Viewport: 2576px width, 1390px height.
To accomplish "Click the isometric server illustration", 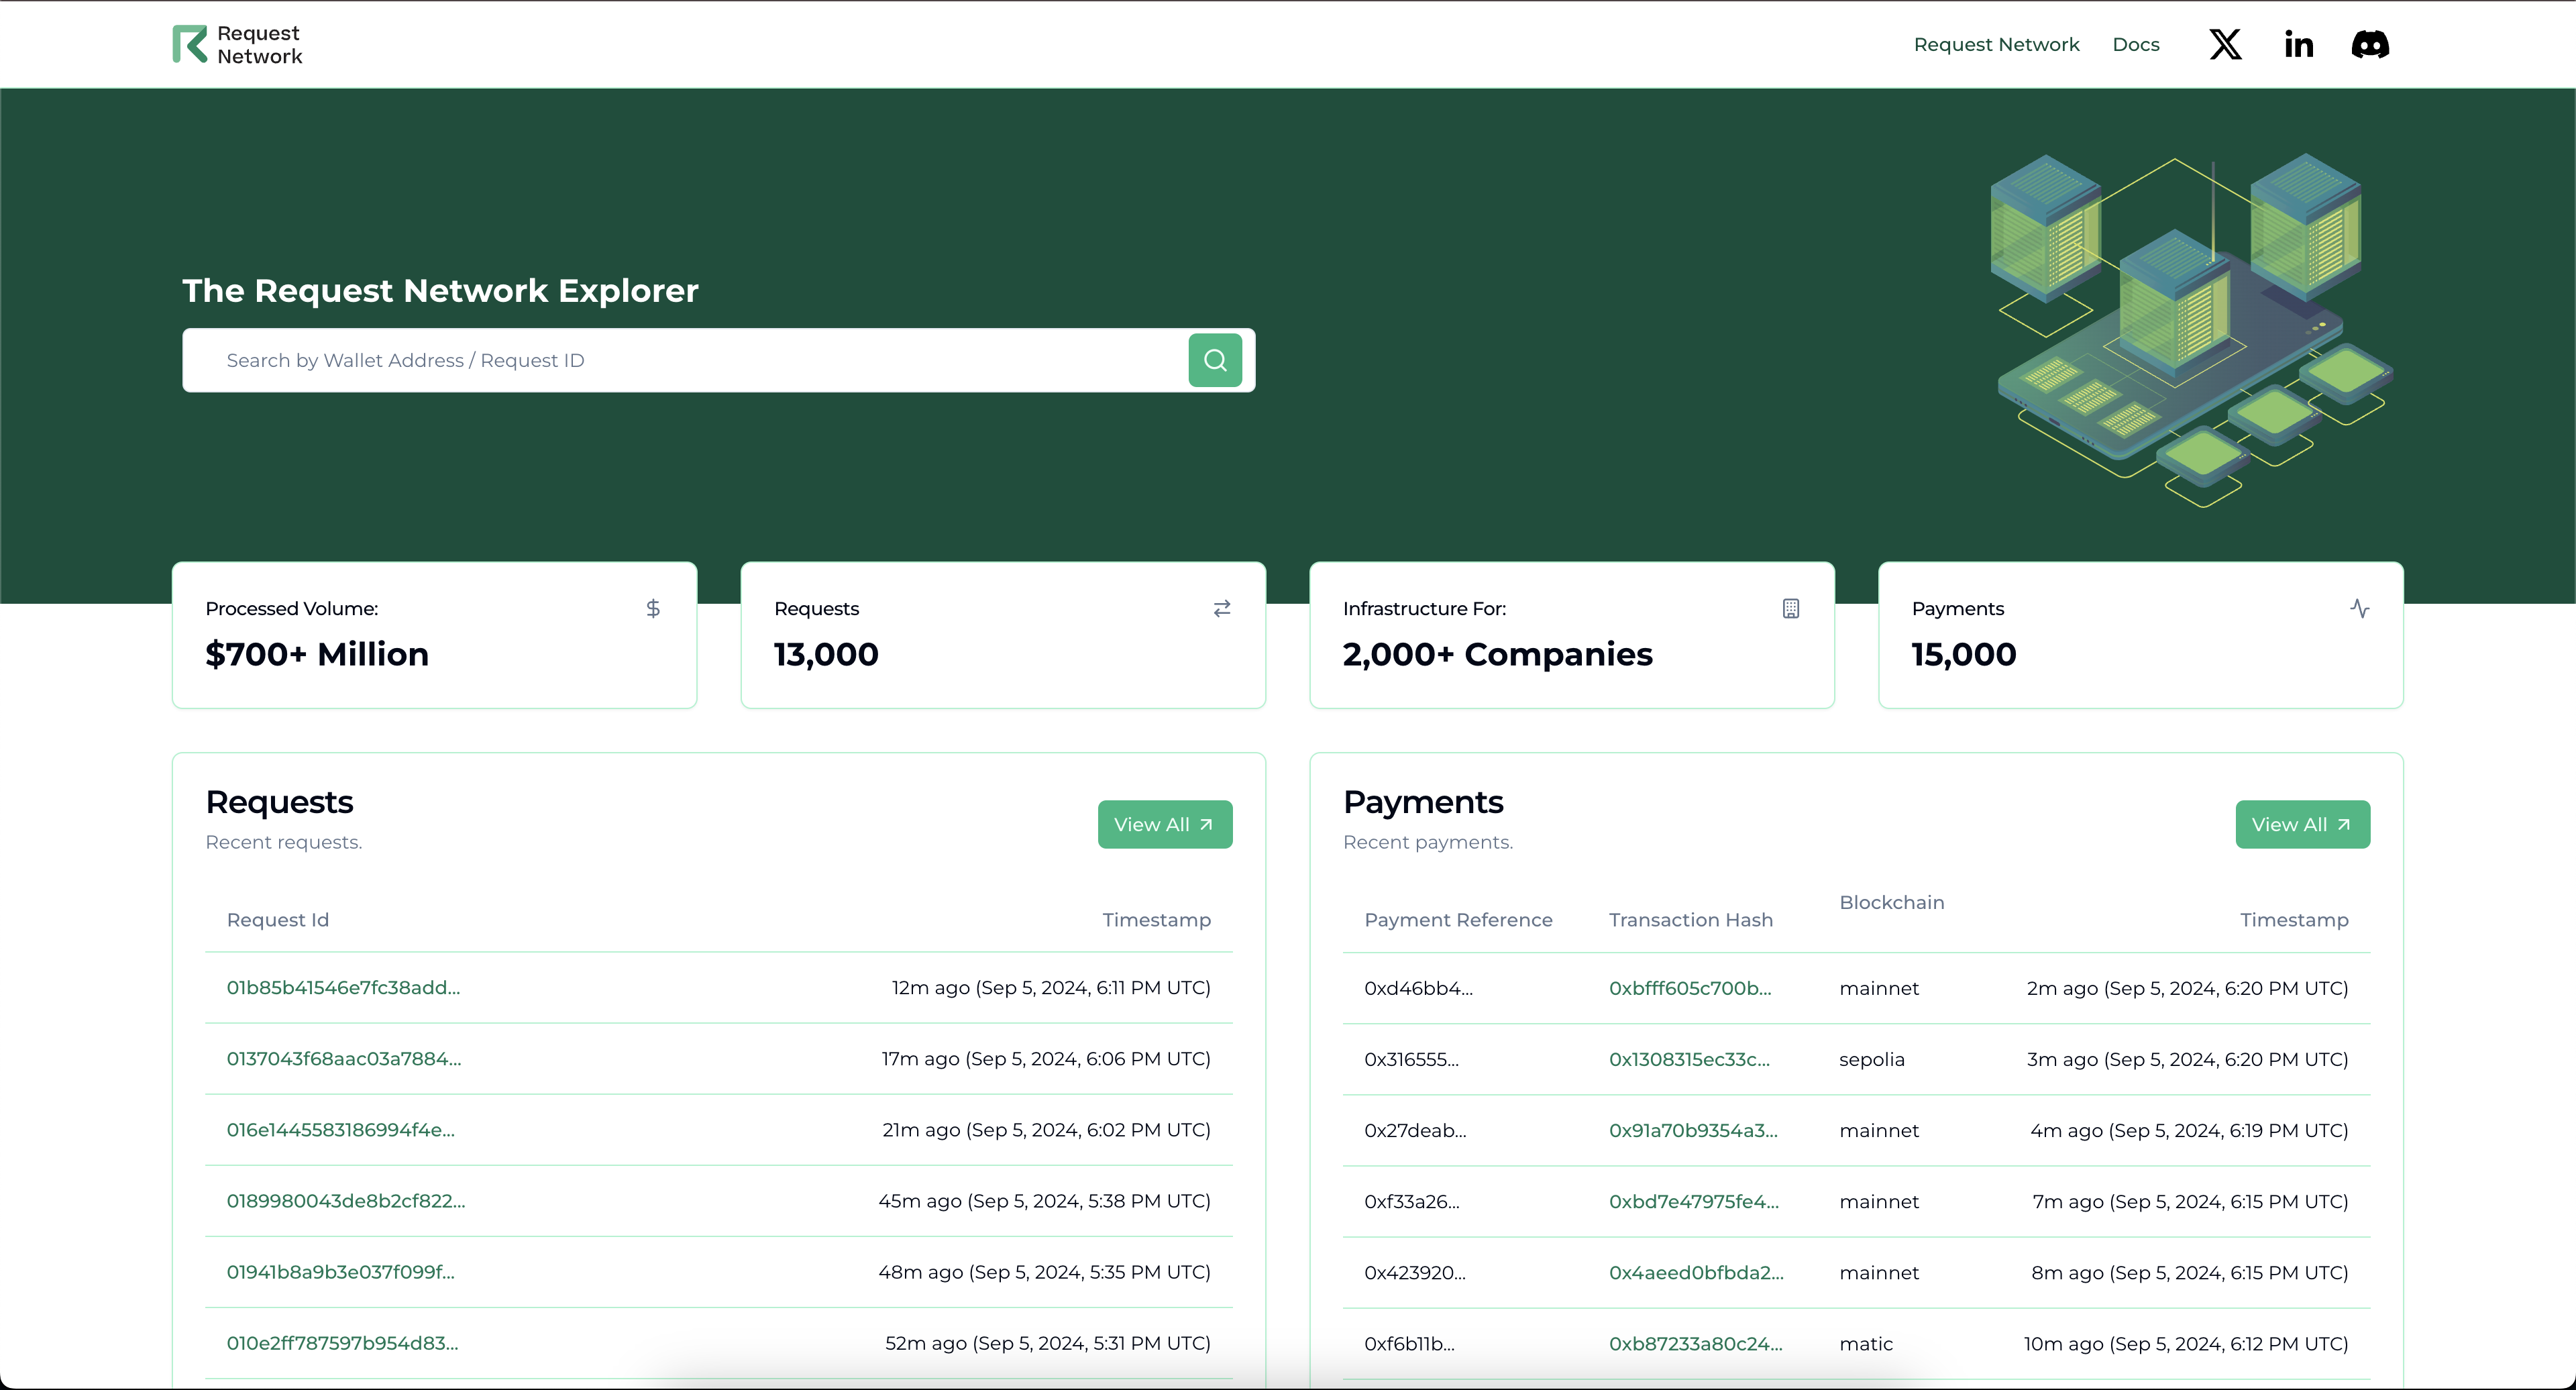I will pos(2190,330).
